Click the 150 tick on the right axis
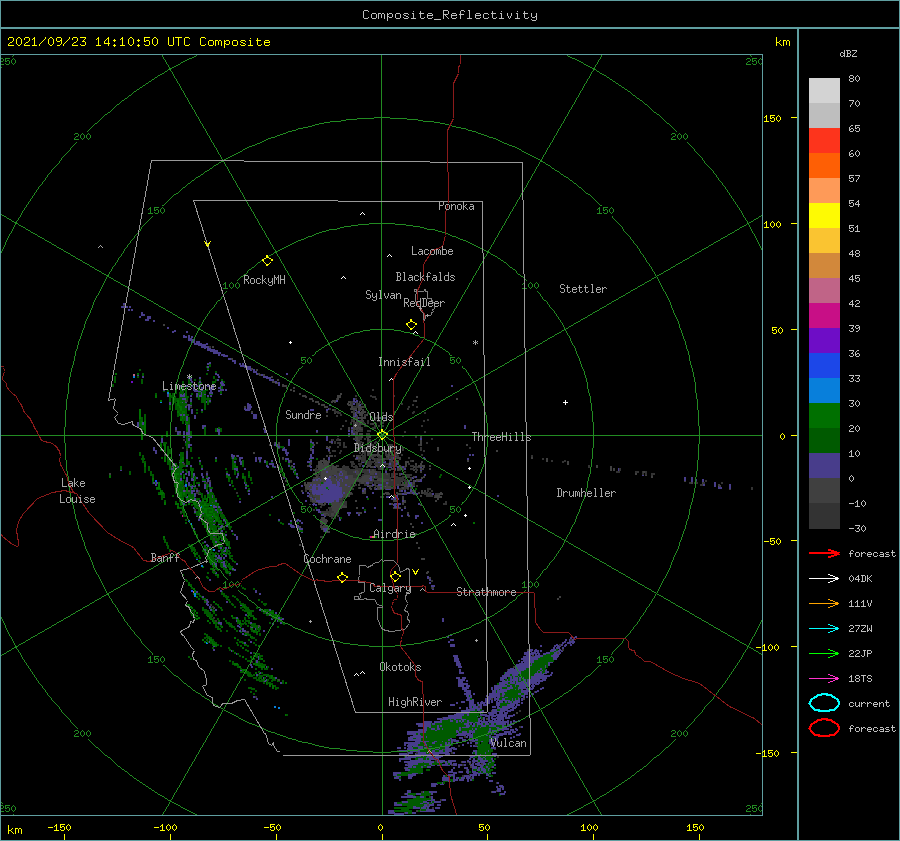 pyautogui.click(x=773, y=118)
